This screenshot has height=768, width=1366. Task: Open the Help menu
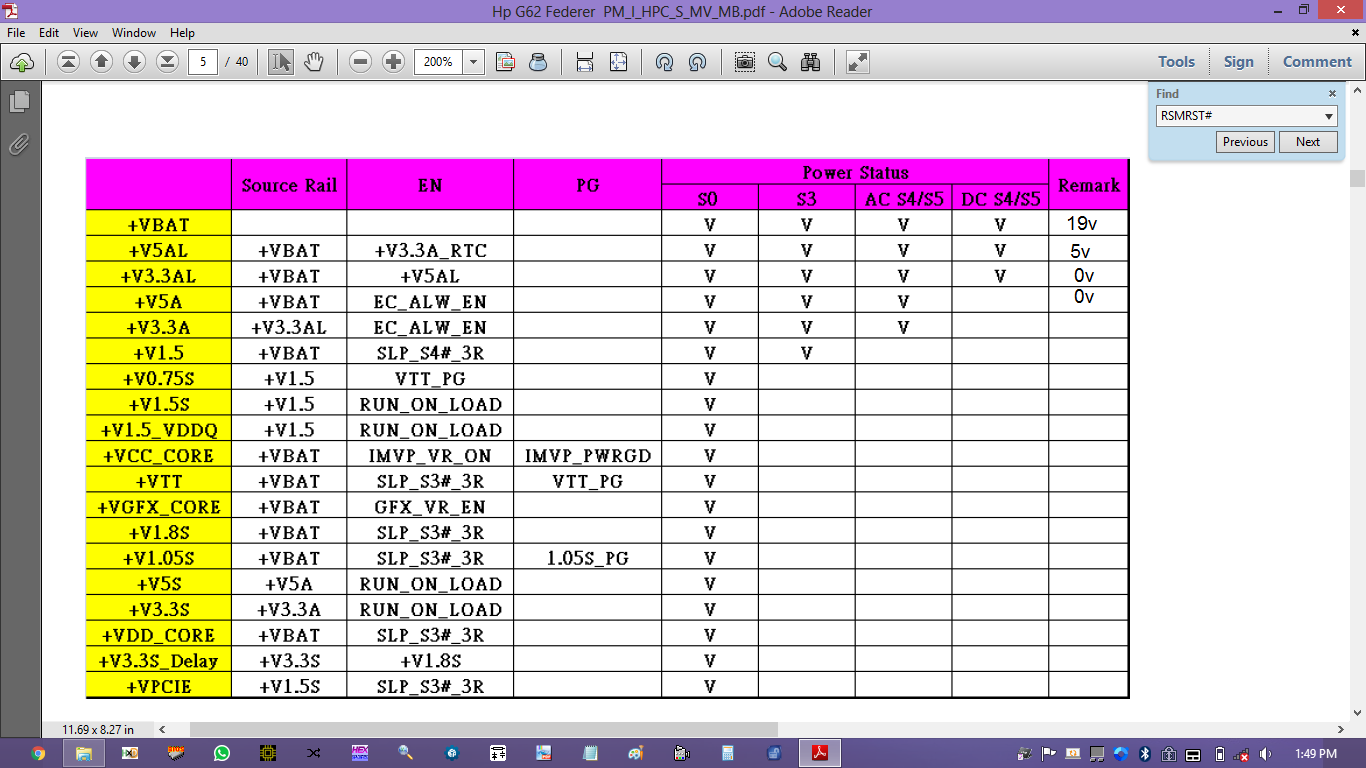(x=182, y=33)
